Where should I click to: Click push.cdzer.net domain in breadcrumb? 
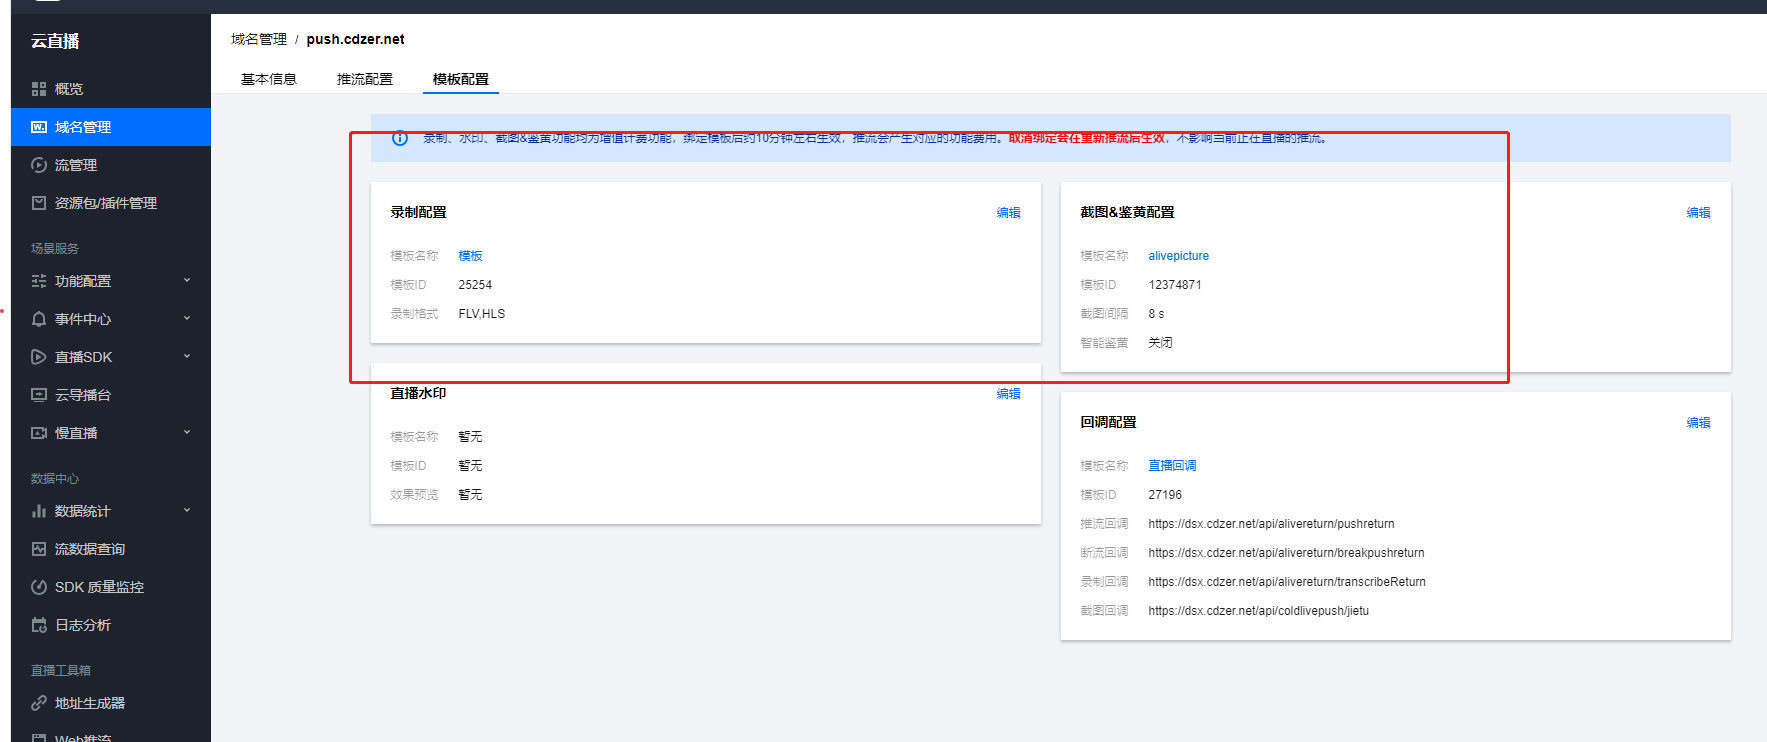coord(355,39)
